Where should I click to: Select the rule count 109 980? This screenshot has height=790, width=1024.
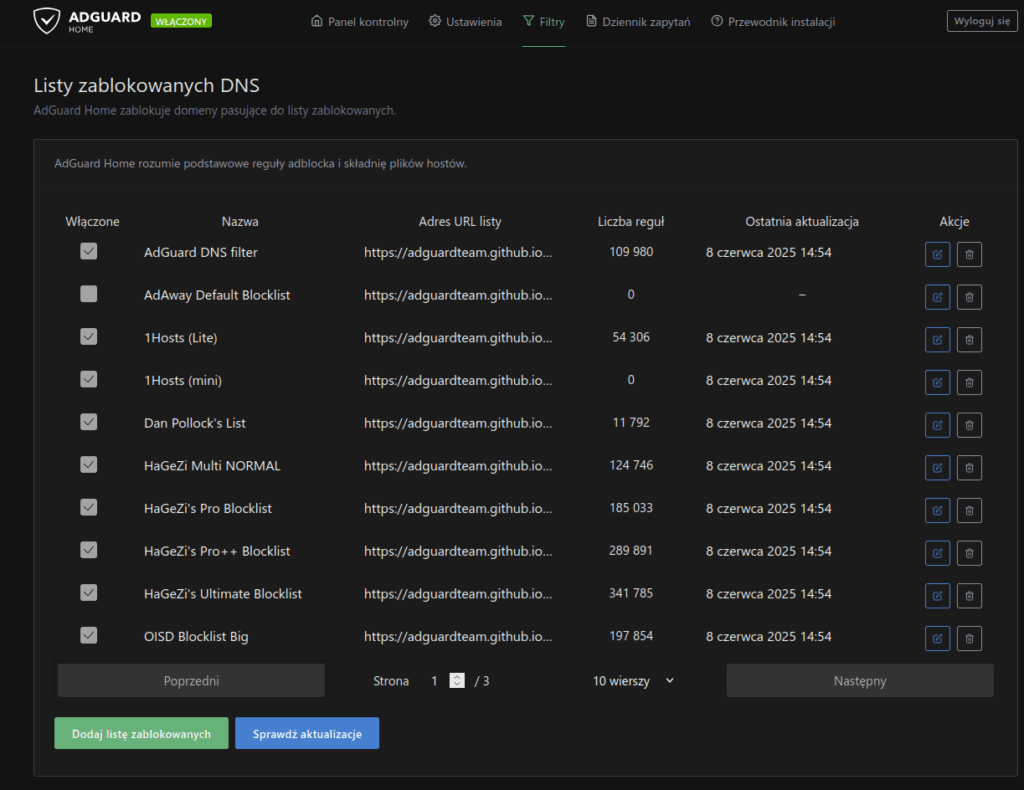(x=631, y=251)
